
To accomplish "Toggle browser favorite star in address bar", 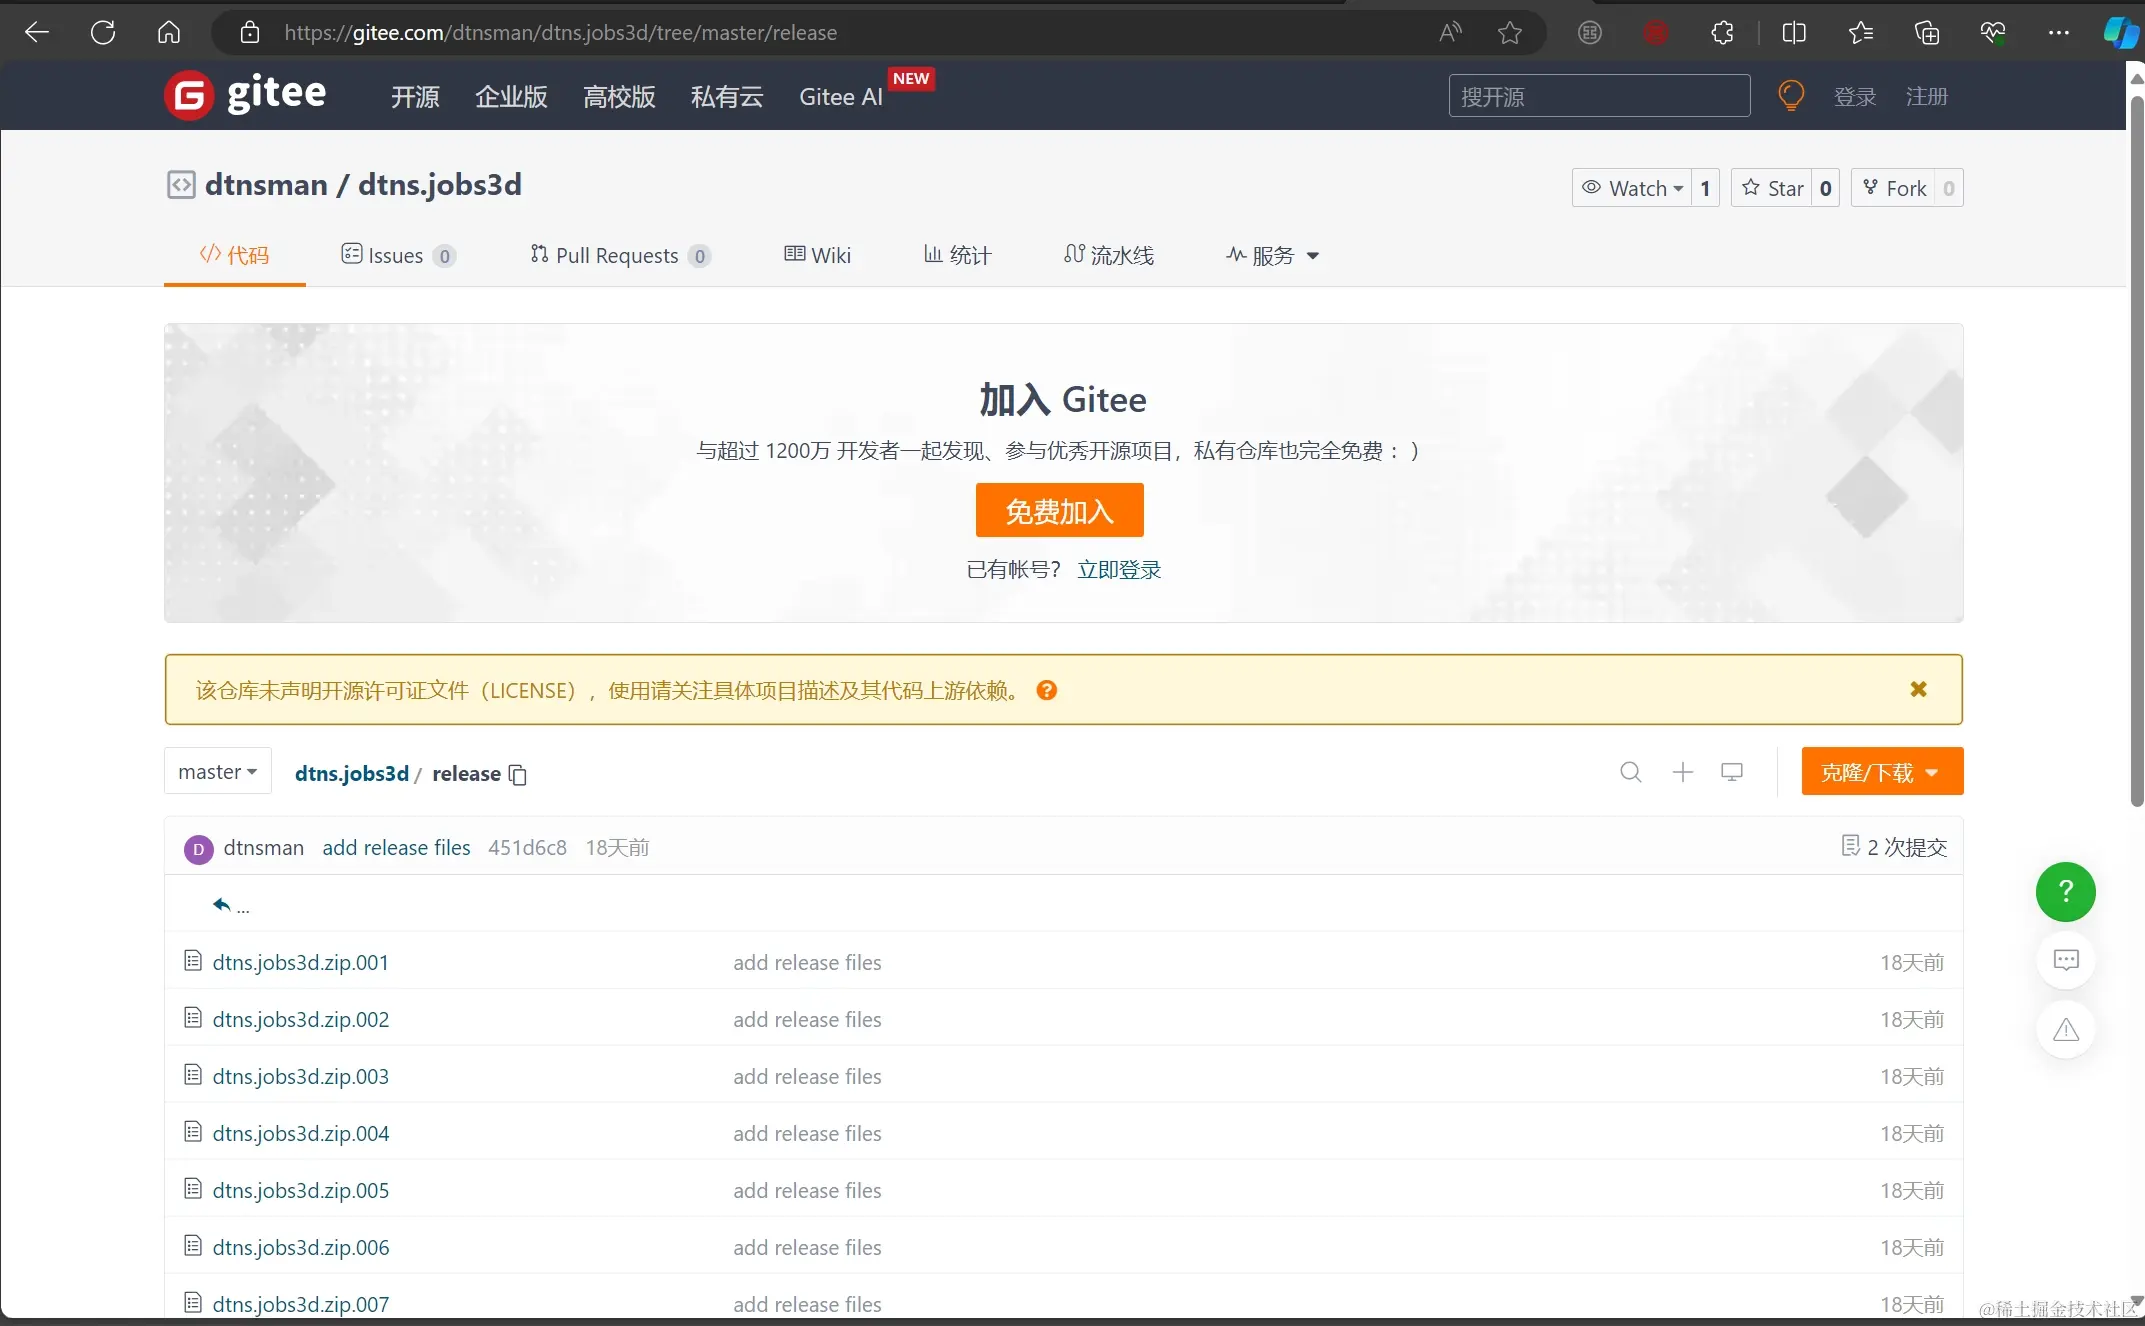I will click(x=1509, y=33).
